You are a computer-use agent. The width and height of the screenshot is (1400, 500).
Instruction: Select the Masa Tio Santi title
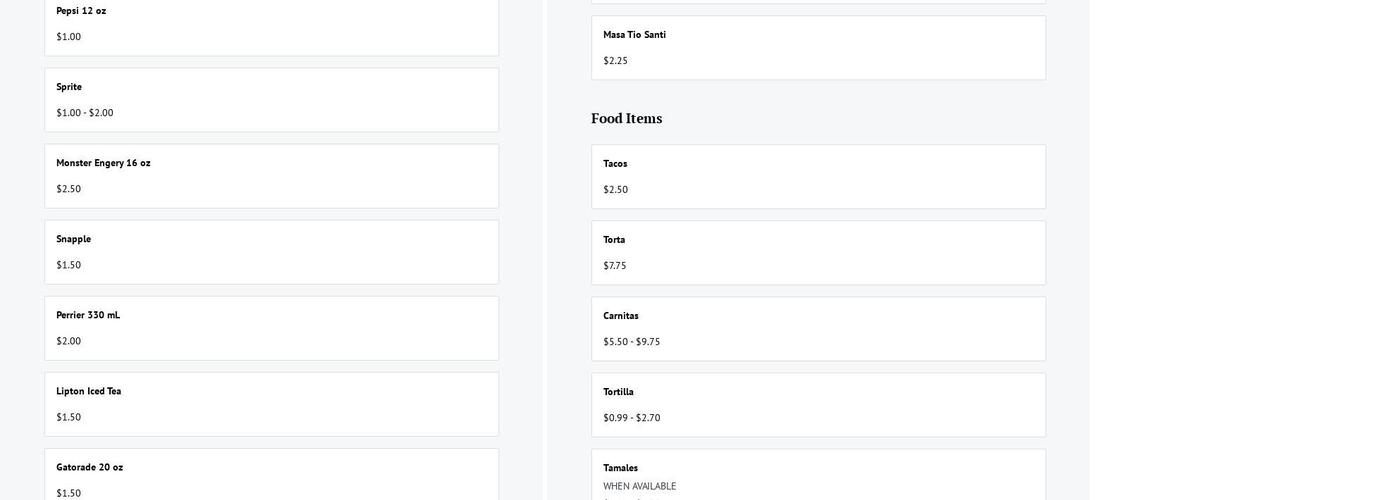click(x=634, y=35)
